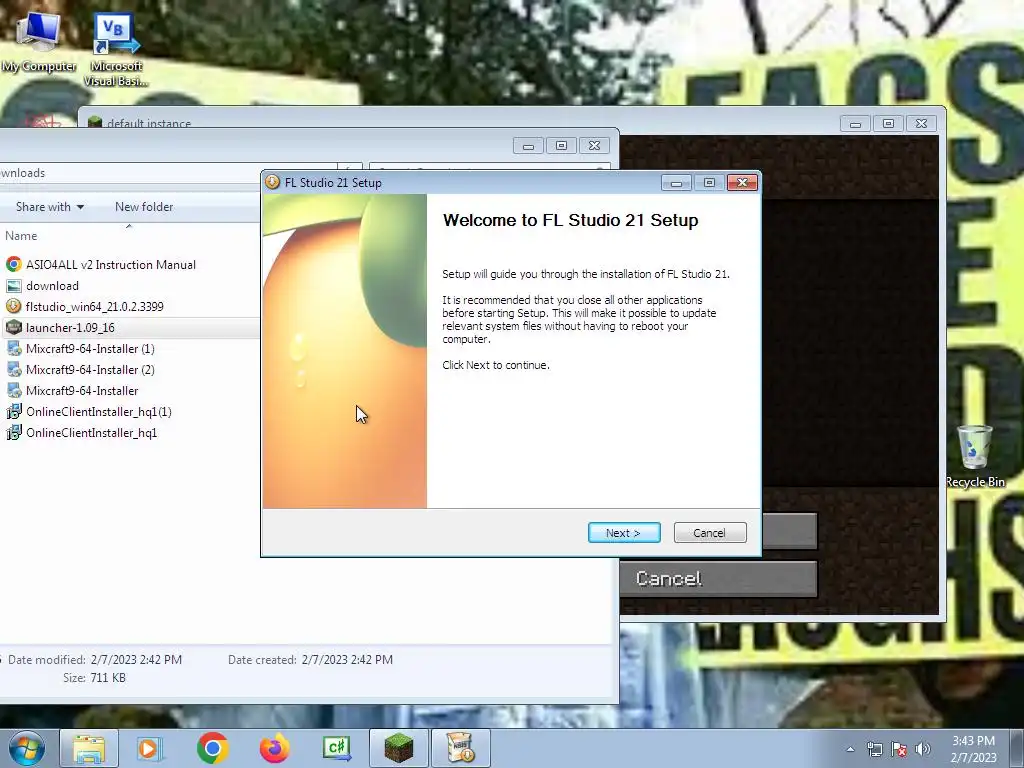Open the C# taskbar application
Screen dimensions: 1024x768
[x=336, y=748]
